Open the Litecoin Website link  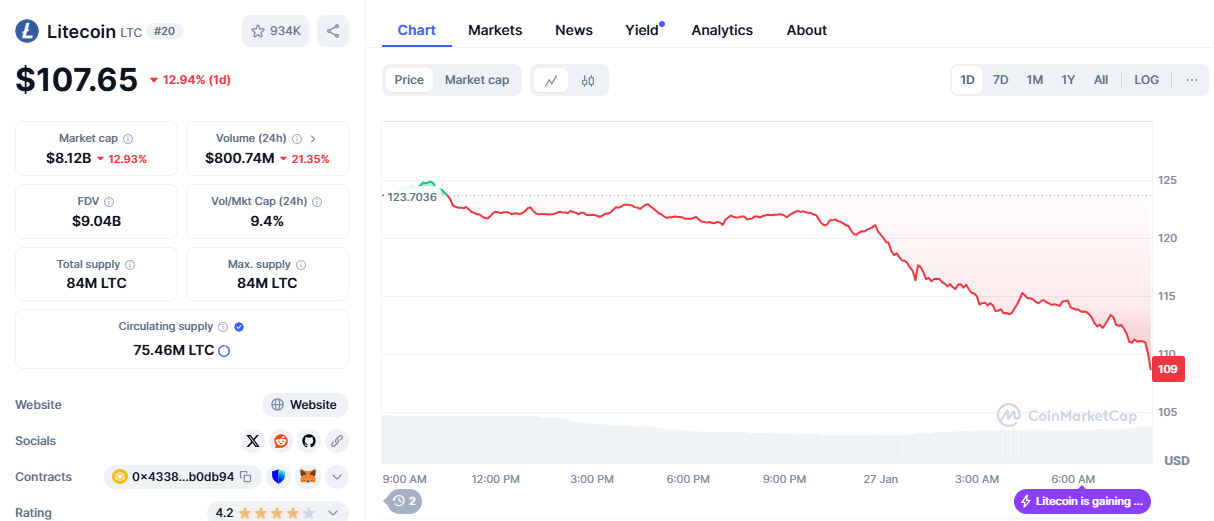(305, 405)
